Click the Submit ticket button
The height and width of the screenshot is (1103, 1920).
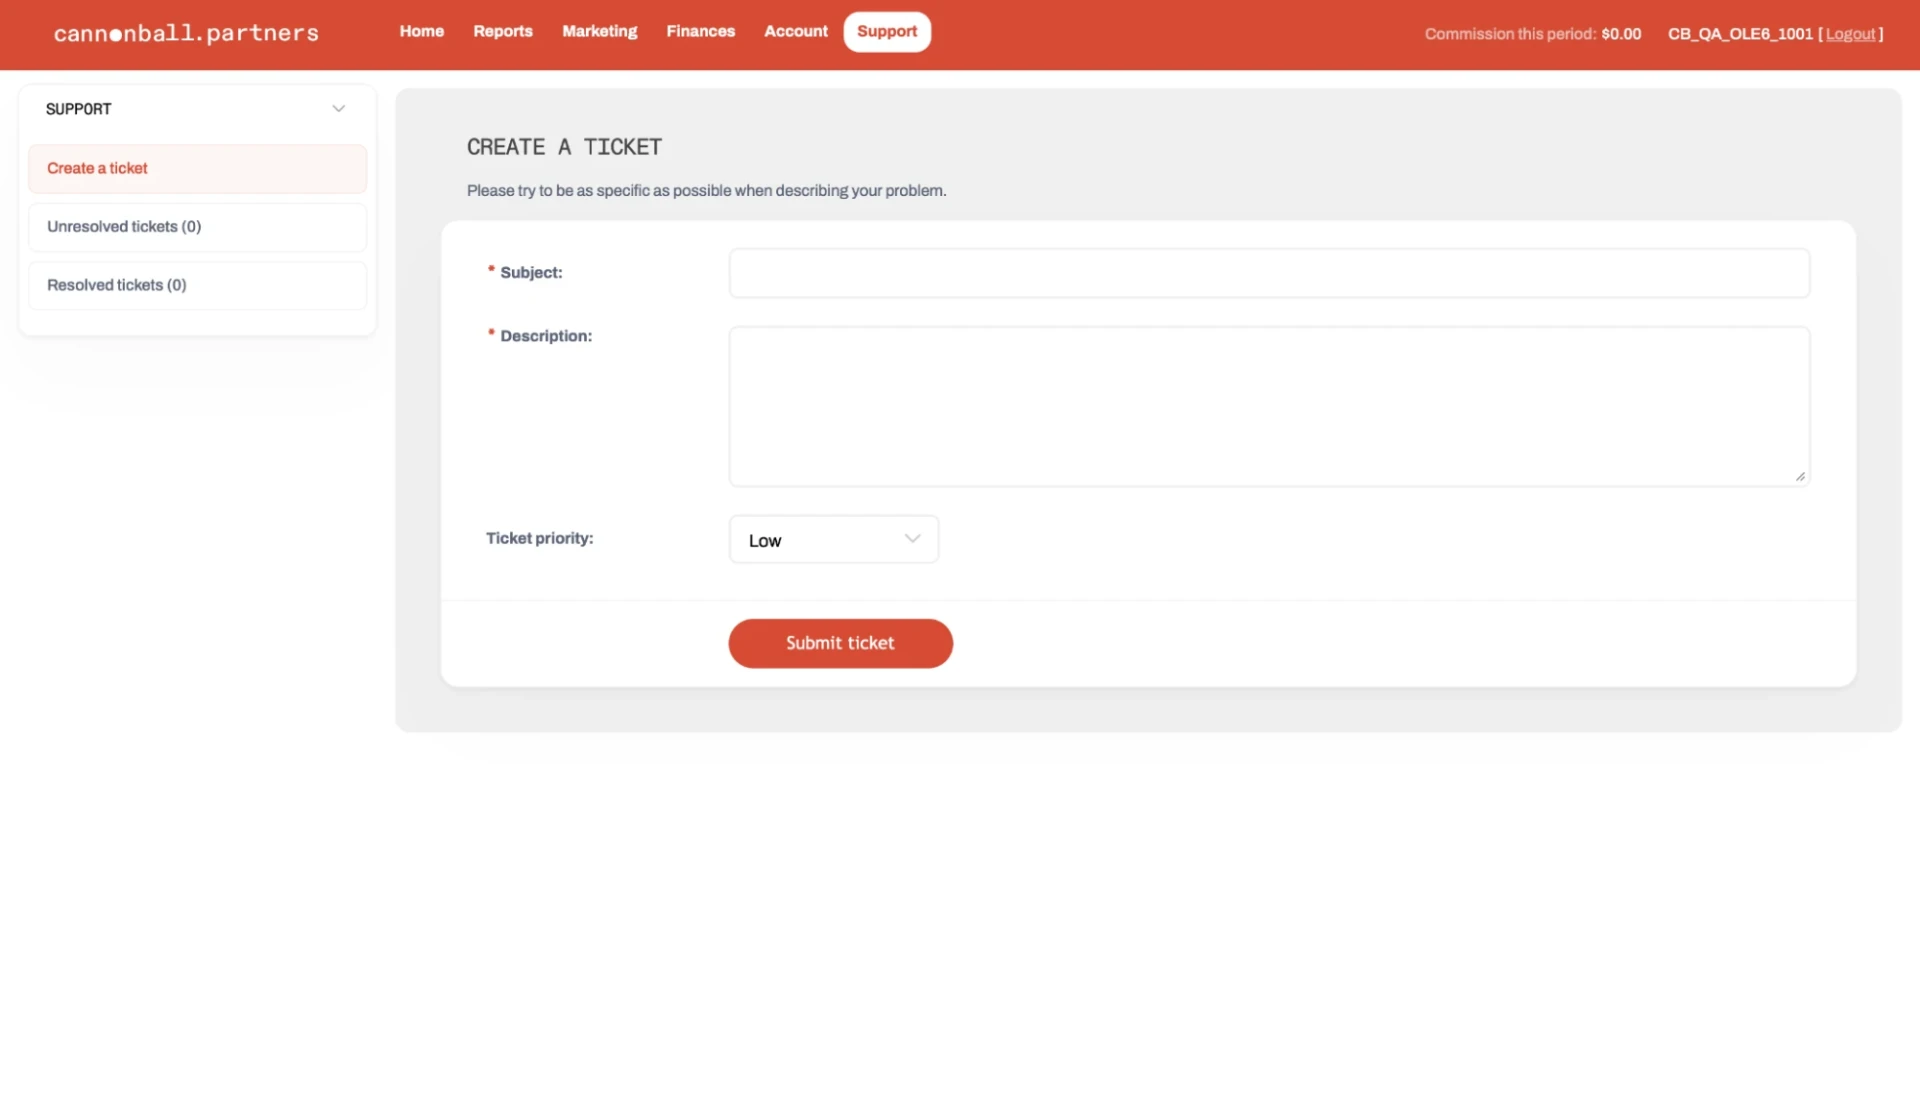click(x=840, y=643)
